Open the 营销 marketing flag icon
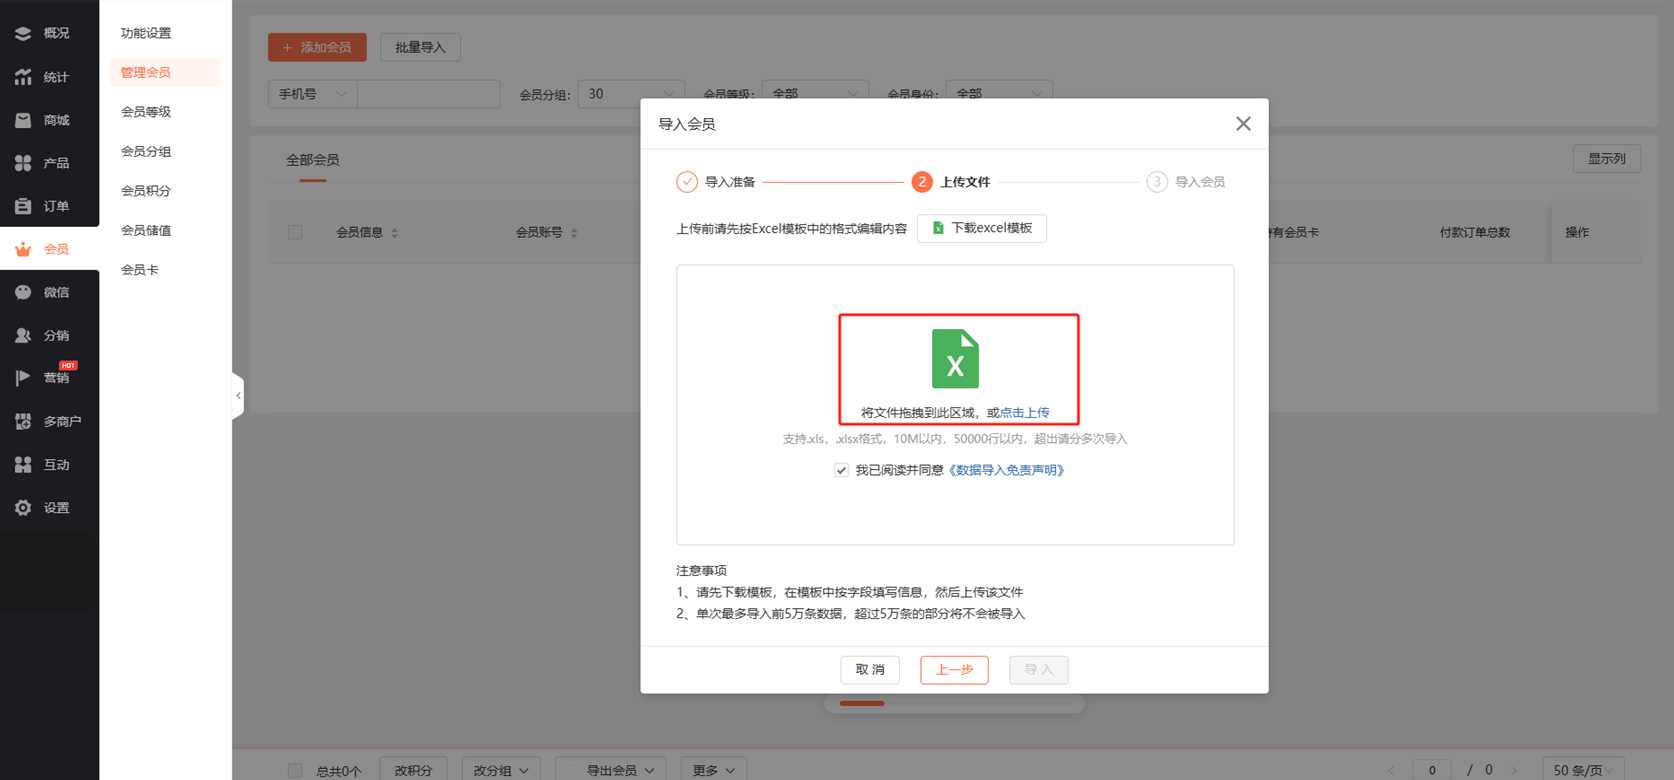1674x780 pixels. coord(23,378)
